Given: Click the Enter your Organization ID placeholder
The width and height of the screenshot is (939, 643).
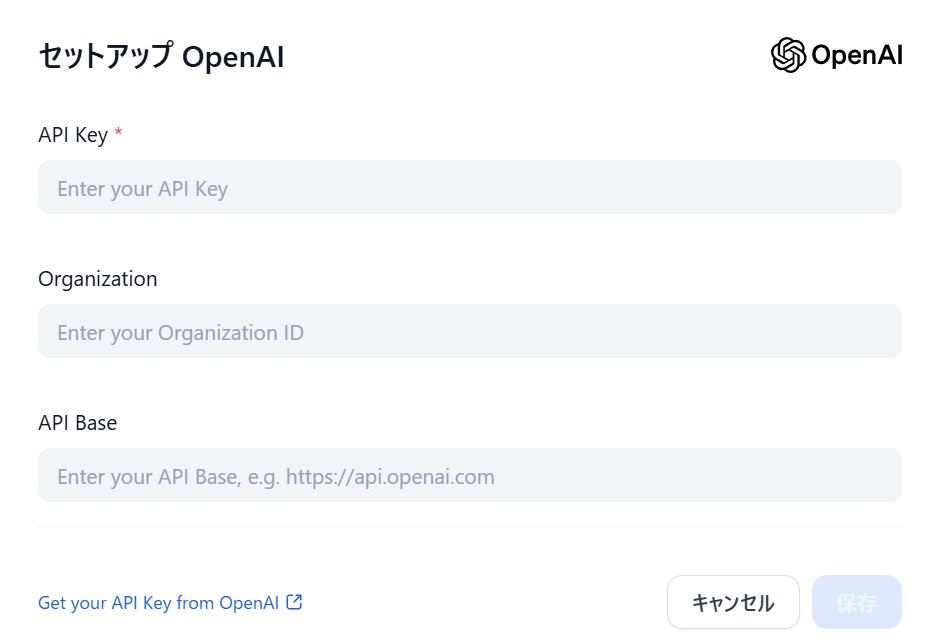Looking at the screenshot, I should pyautogui.click(x=181, y=333).
